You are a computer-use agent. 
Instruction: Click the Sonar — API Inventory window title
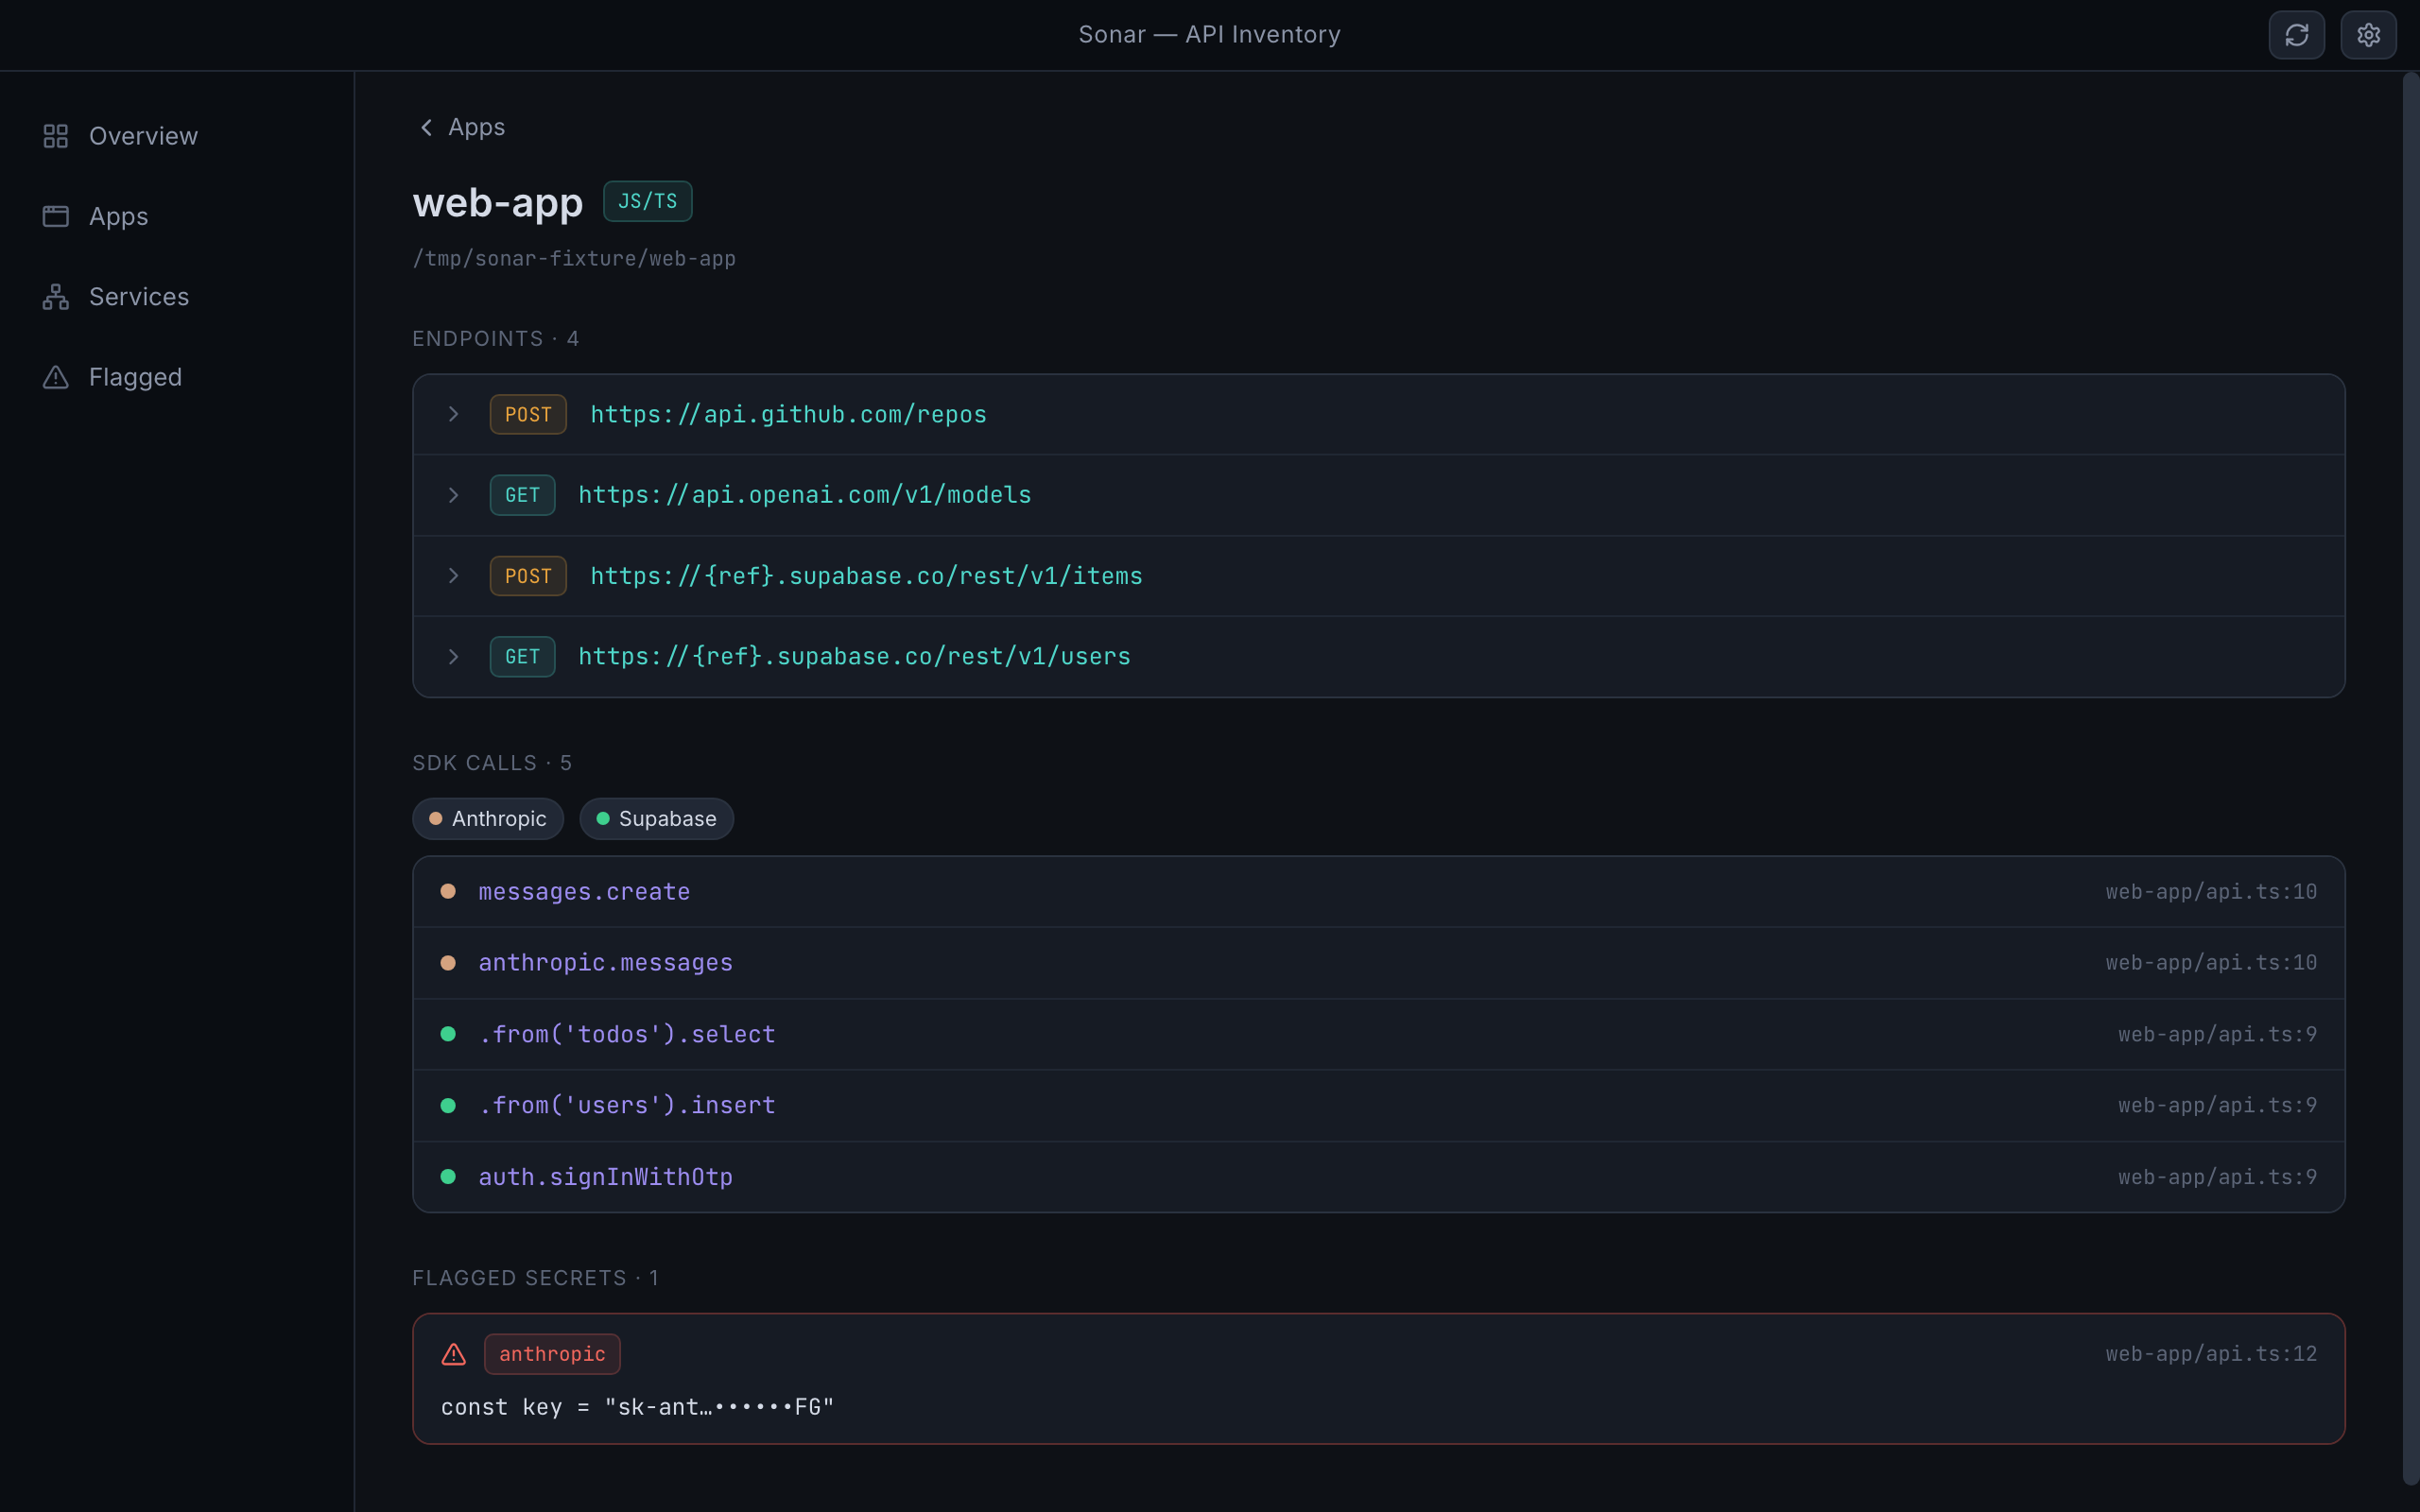click(1209, 35)
